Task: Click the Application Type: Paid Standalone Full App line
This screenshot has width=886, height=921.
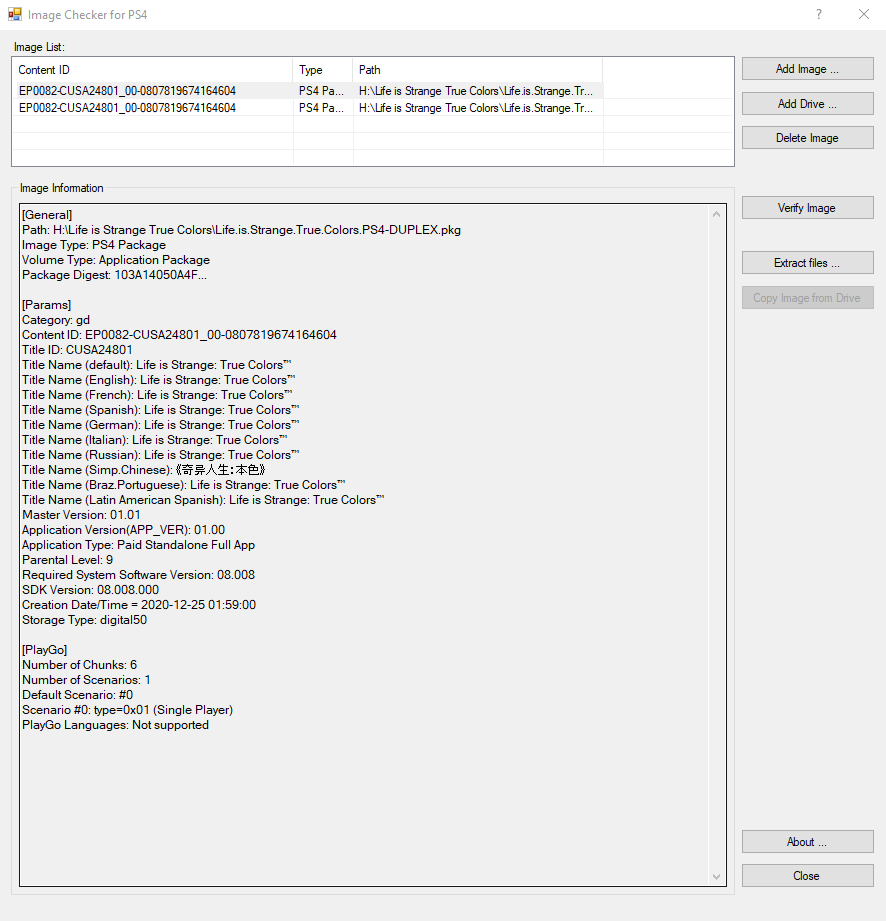Action: [139, 544]
